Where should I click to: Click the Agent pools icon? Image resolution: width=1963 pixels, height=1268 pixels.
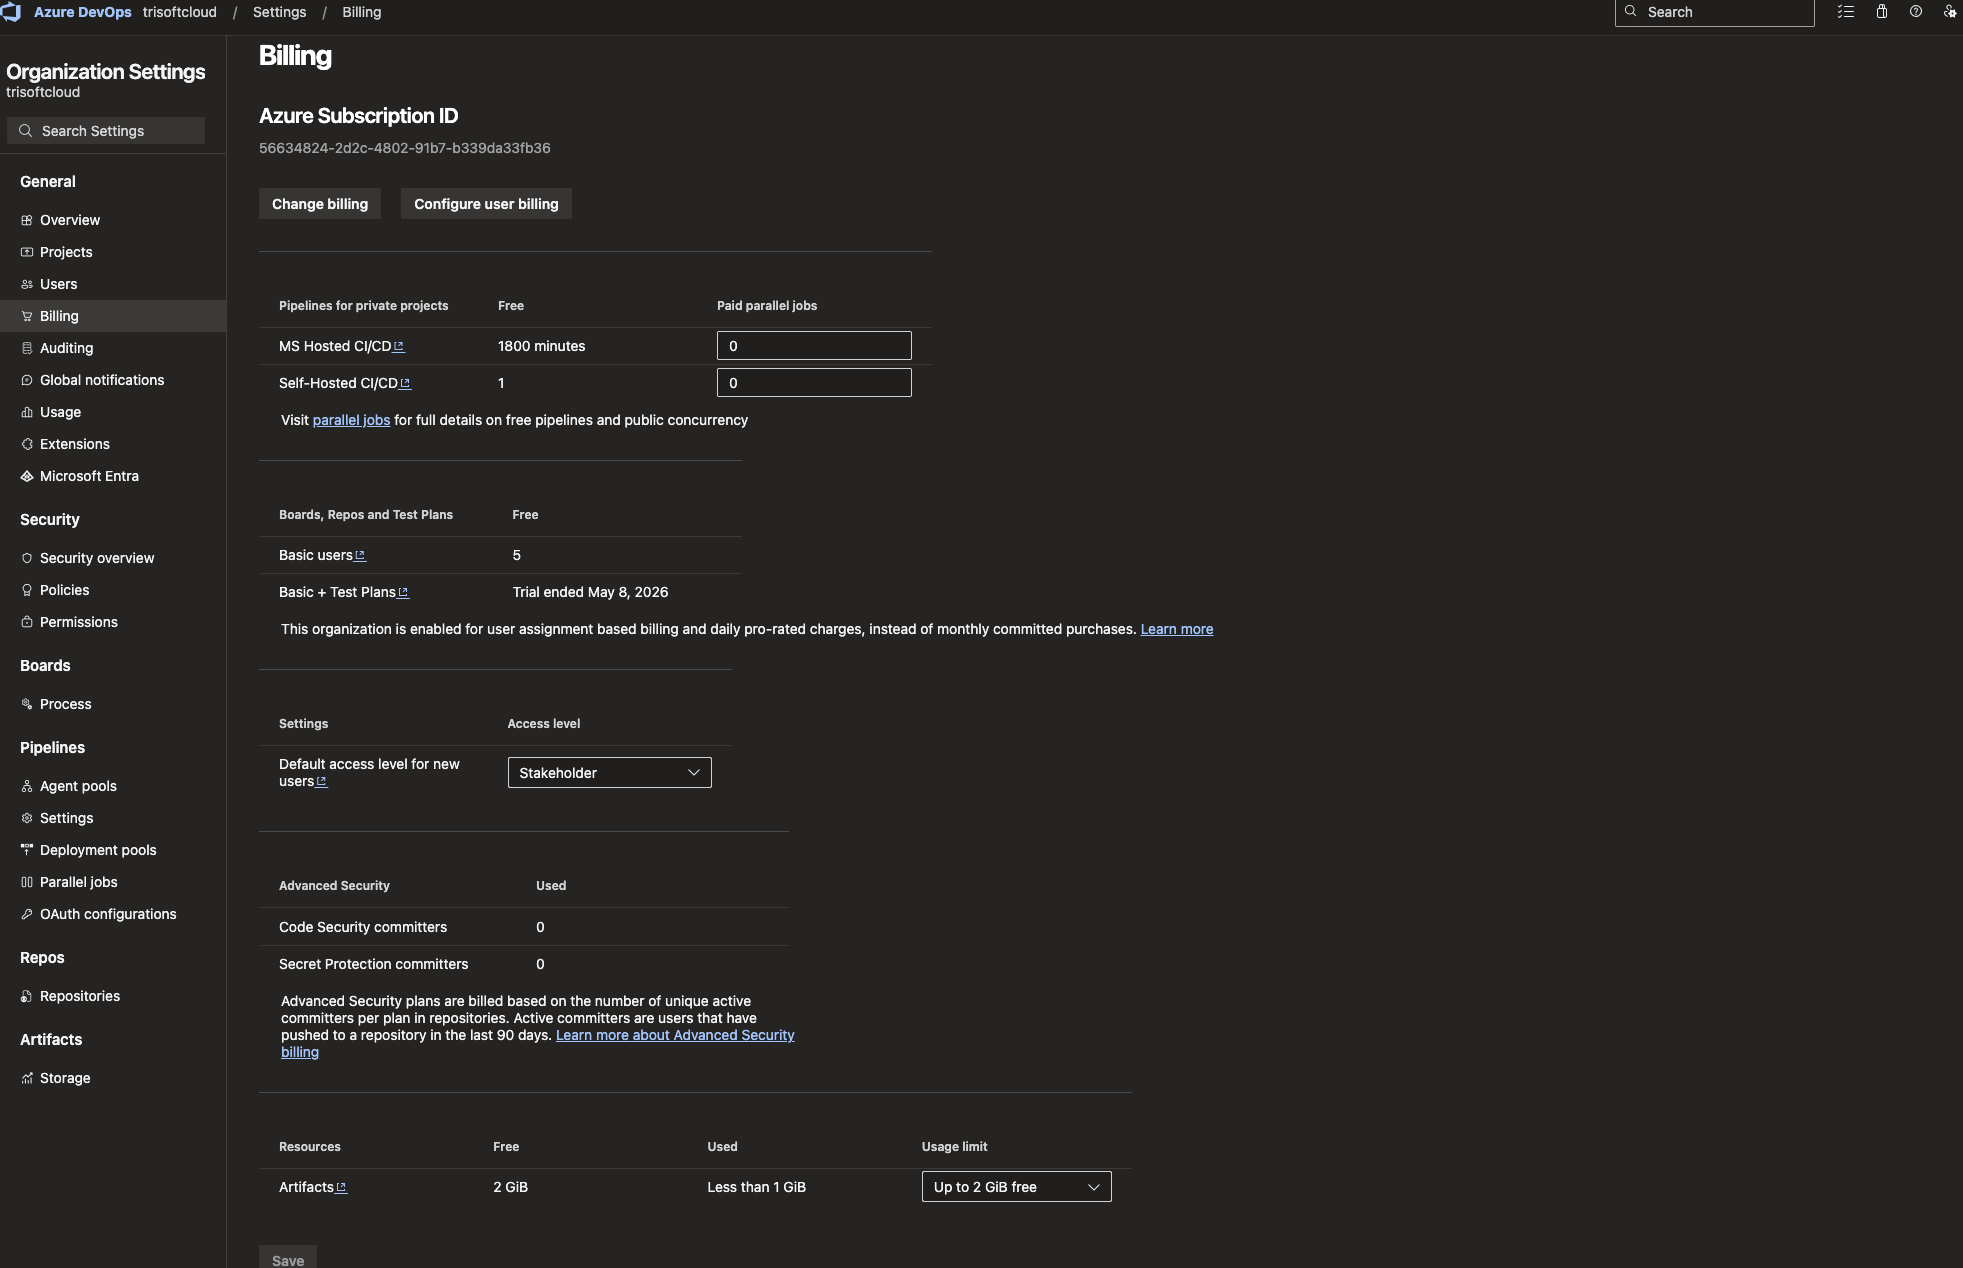[x=27, y=786]
